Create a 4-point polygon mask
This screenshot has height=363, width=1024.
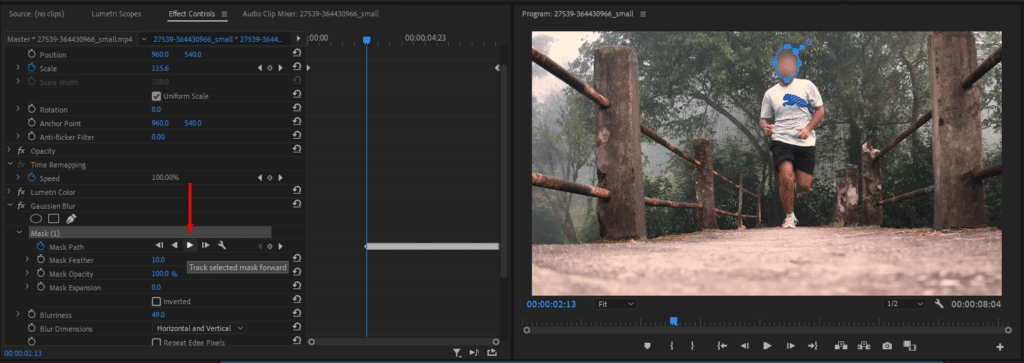(54, 219)
